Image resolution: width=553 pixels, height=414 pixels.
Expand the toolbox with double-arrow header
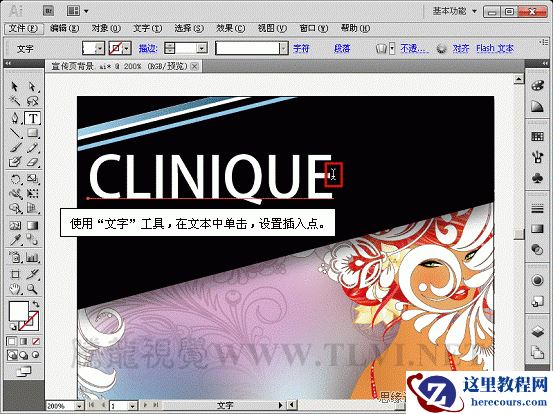(x=8, y=63)
